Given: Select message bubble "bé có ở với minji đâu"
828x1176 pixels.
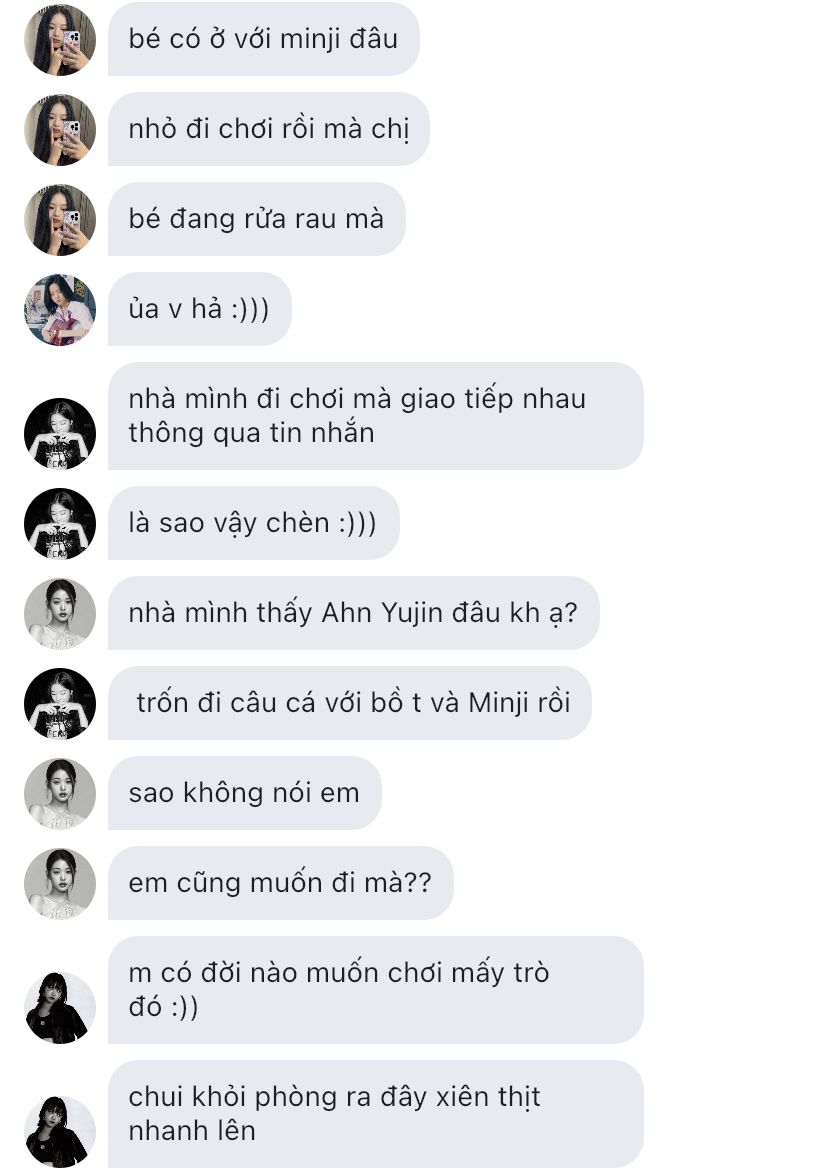Looking at the screenshot, I should tap(263, 39).
